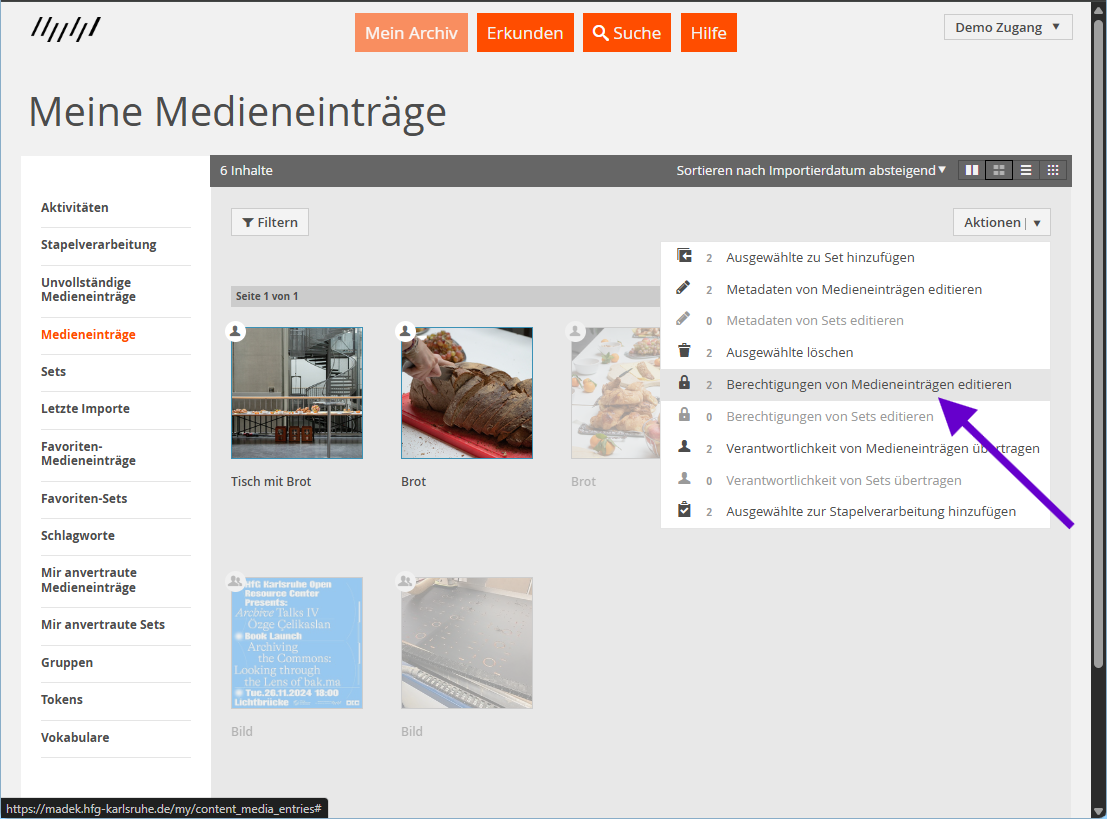
Task: Open the 'Erkunden' navigation item
Action: click(525, 32)
